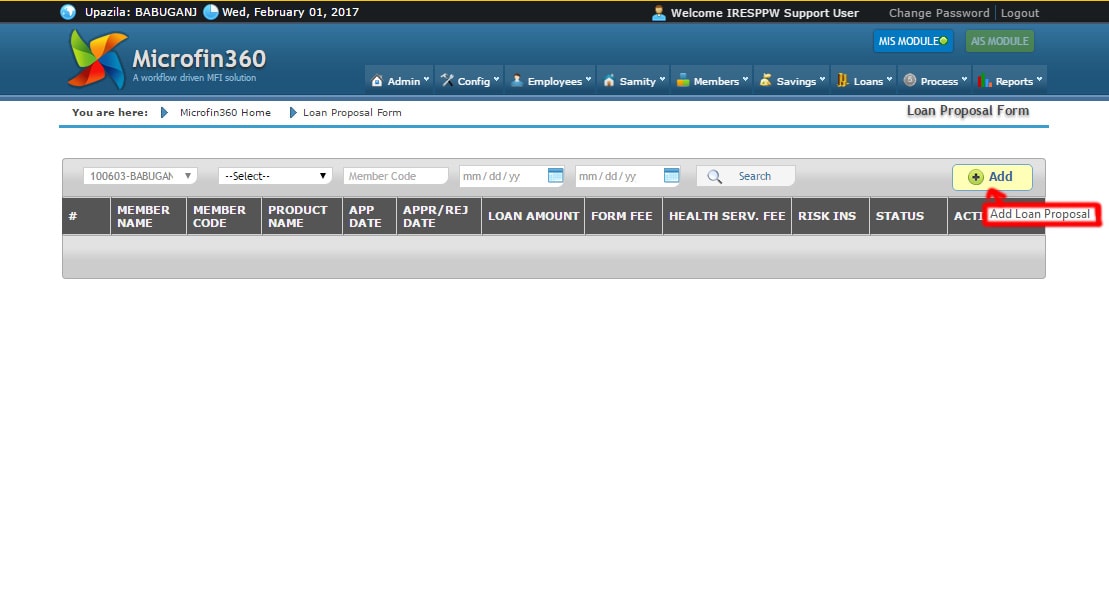1109x613 pixels.
Task: Open the second date calendar picker icon
Action: click(x=671, y=176)
